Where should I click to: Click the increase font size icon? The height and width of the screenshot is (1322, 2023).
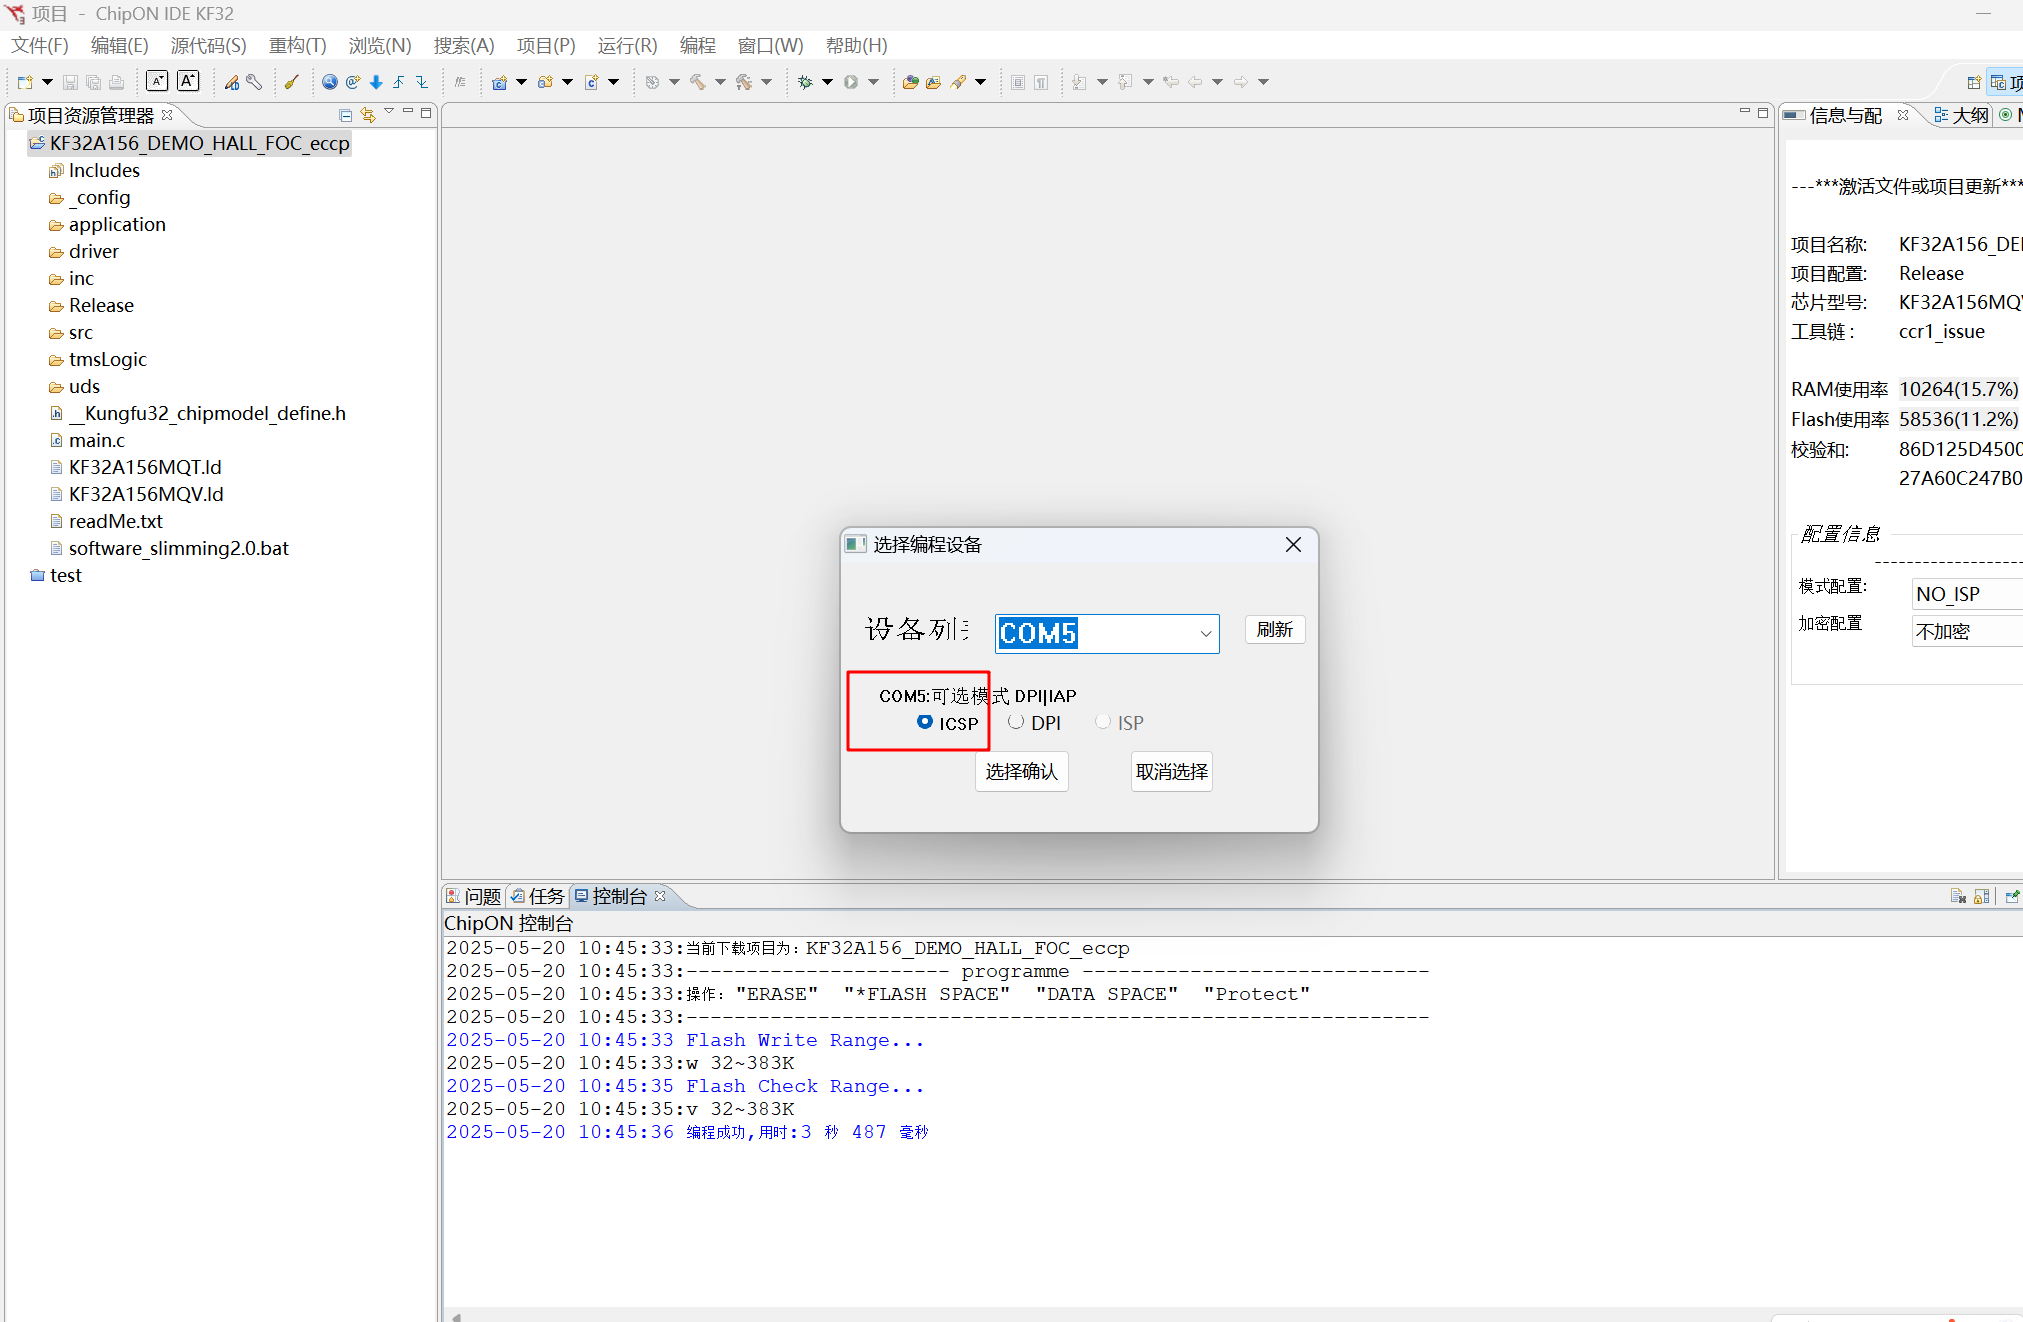pos(188,82)
